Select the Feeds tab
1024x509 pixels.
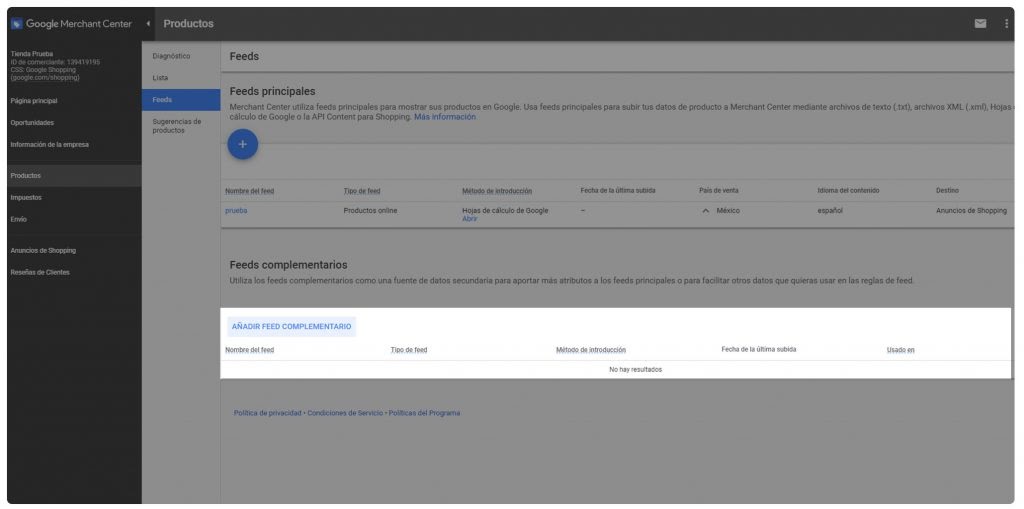181,100
